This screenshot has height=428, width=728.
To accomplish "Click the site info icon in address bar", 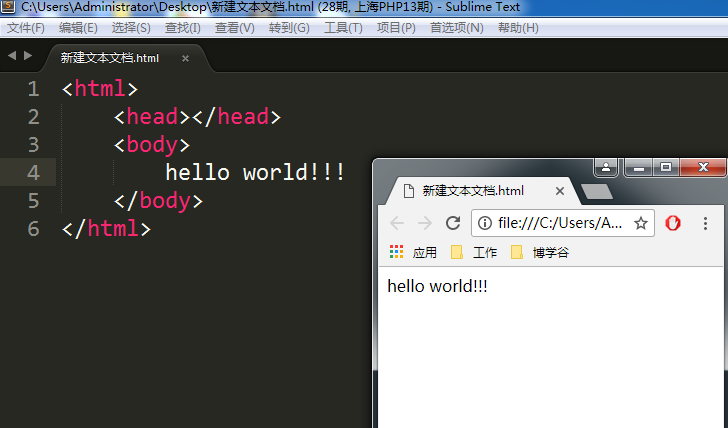I will [485, 223].
